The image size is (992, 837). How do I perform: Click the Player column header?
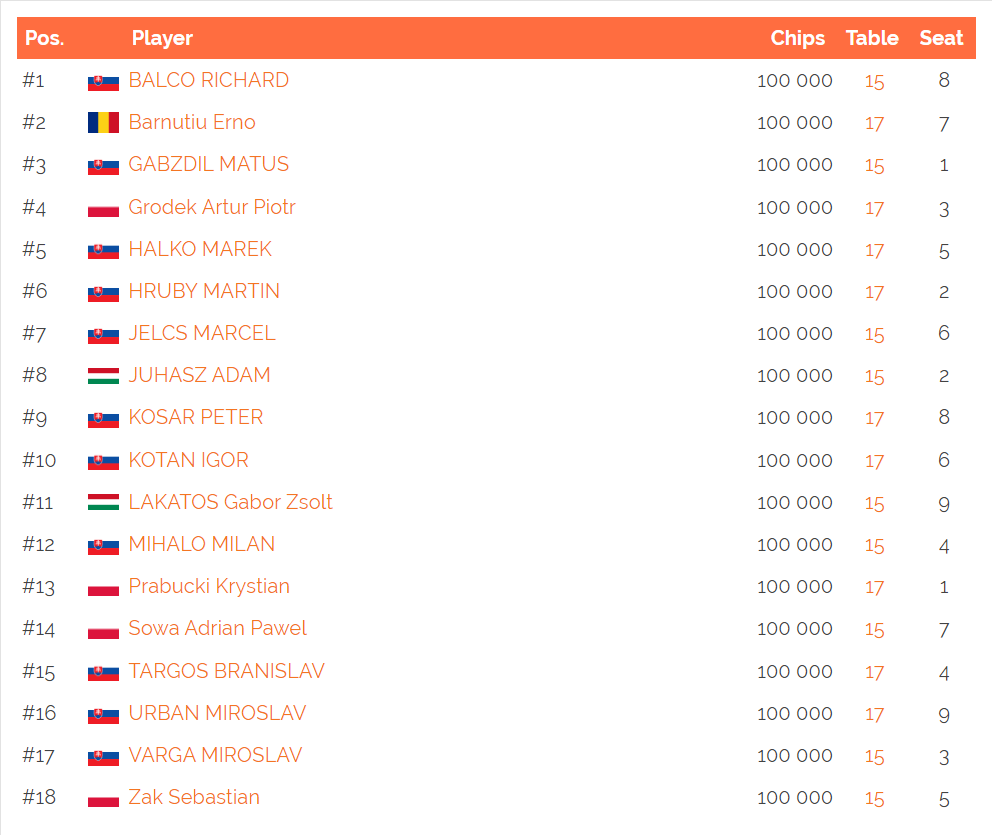[x=162, y=38]
